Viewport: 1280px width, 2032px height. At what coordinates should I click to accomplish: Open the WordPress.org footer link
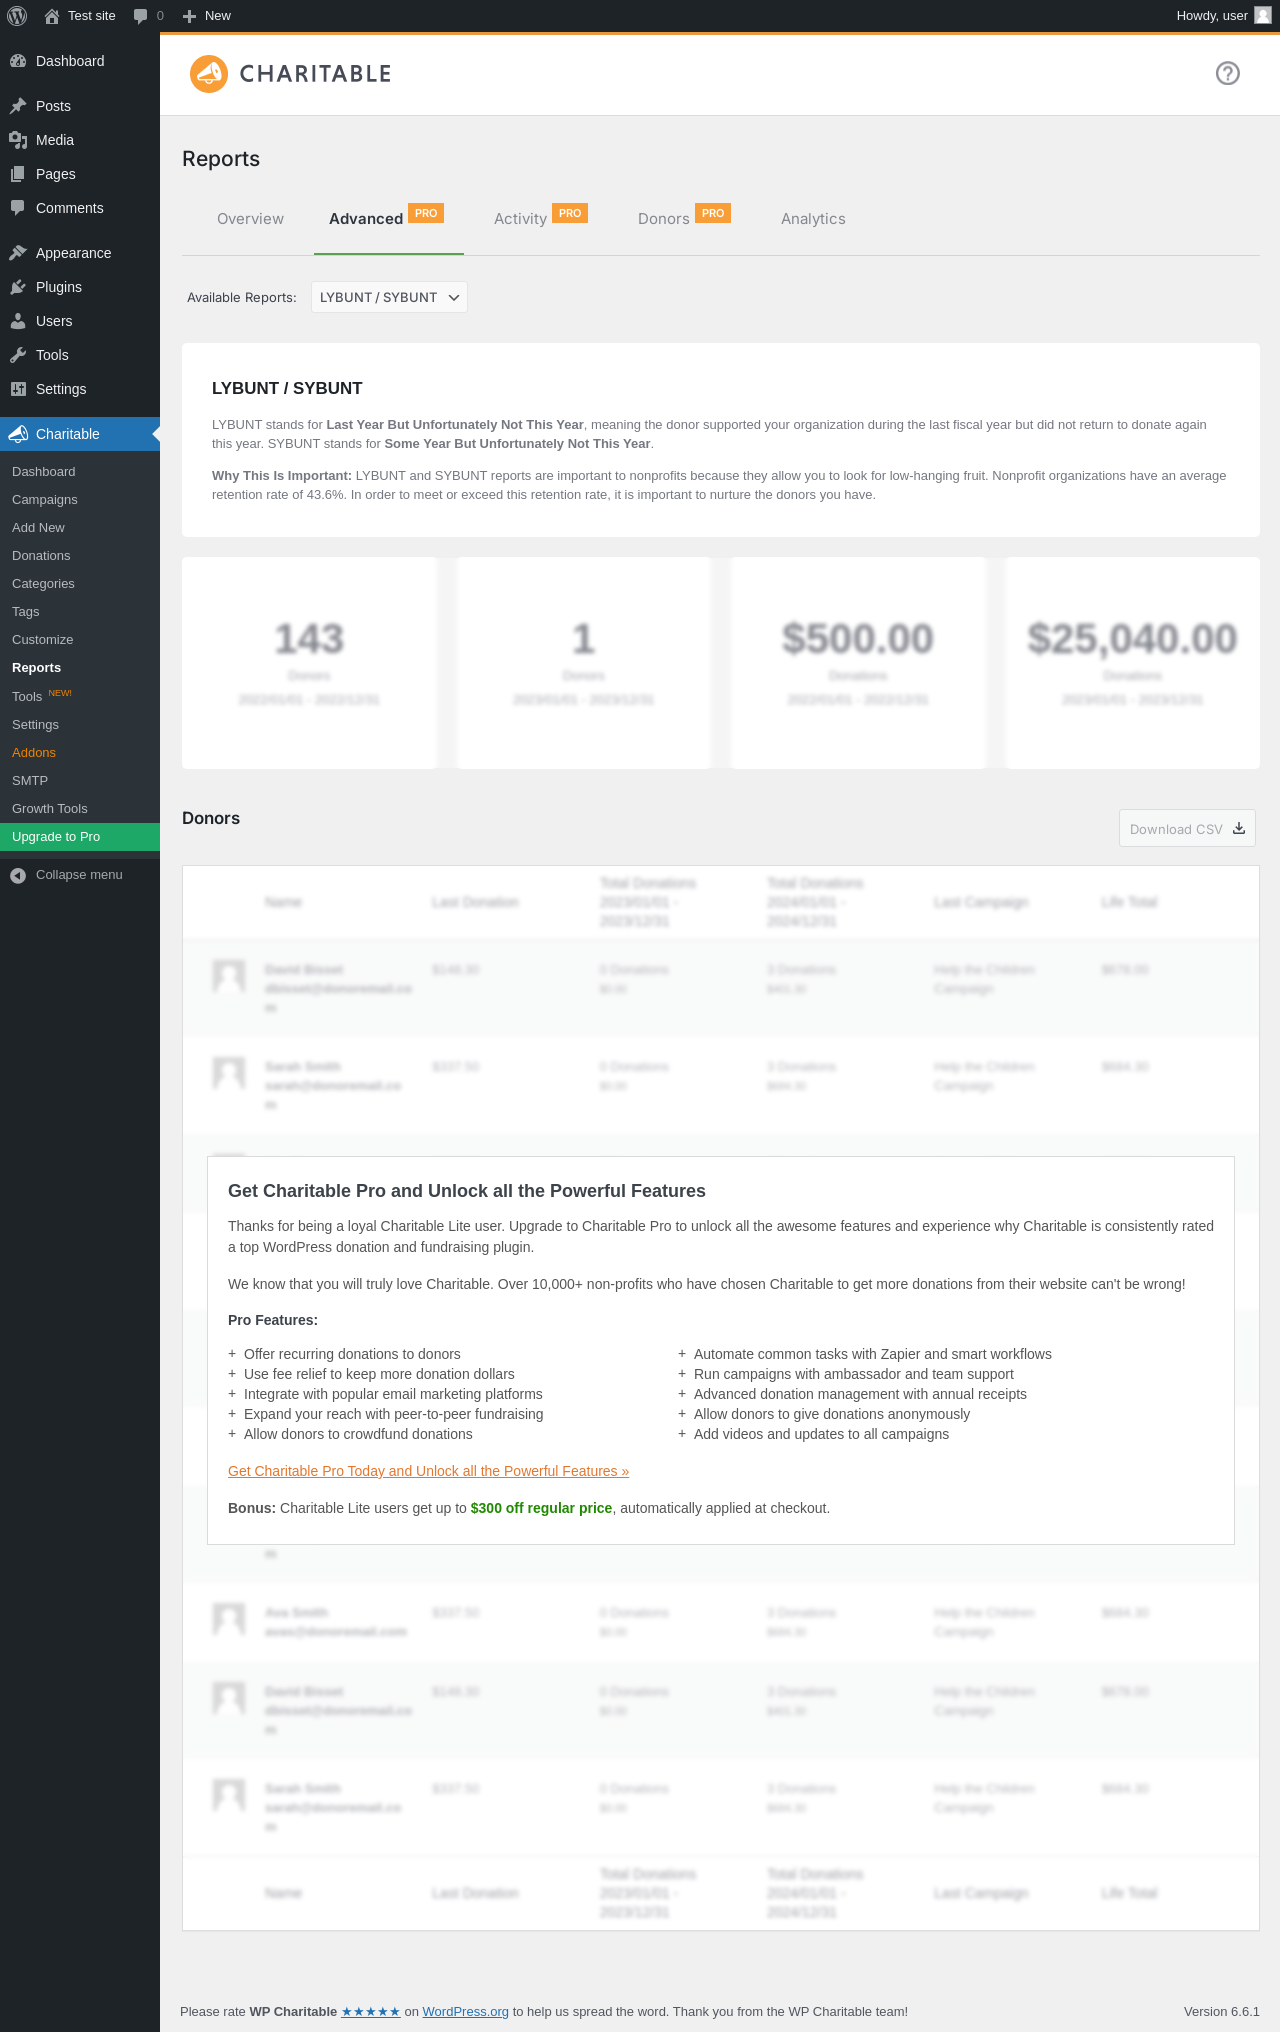(x=465, y=2012)
